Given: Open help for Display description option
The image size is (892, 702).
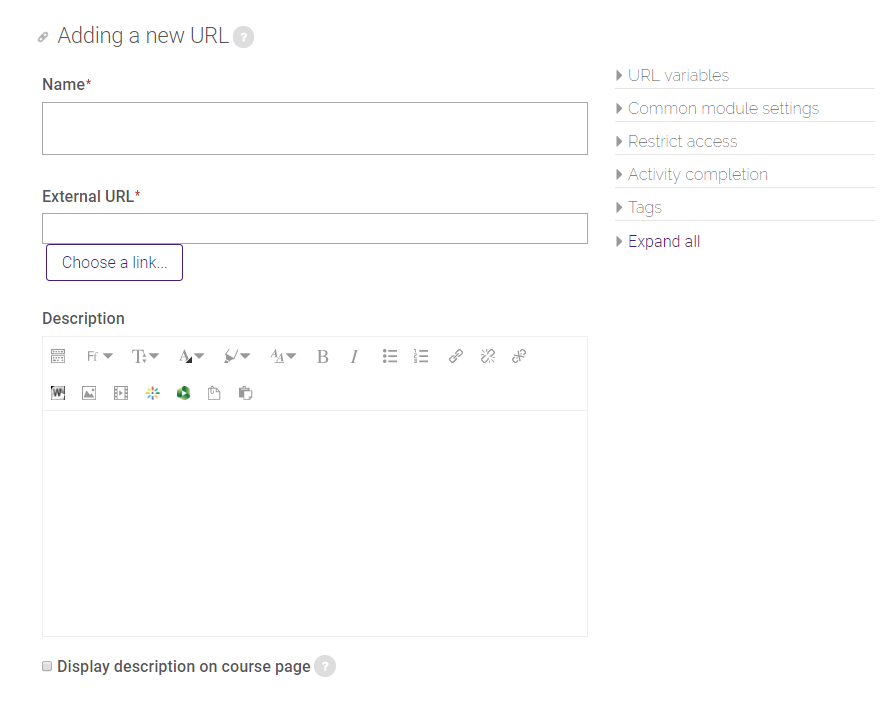Looking at the screenshot, I should [x=325, y=666].
